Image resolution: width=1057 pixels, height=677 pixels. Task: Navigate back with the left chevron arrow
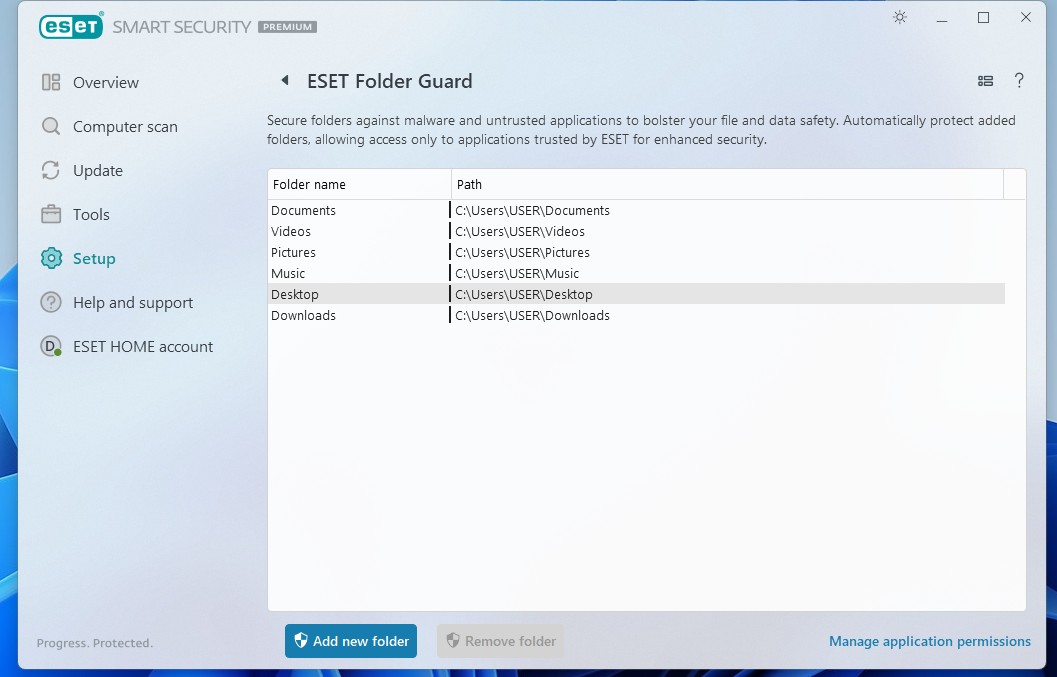pos(284,79)
